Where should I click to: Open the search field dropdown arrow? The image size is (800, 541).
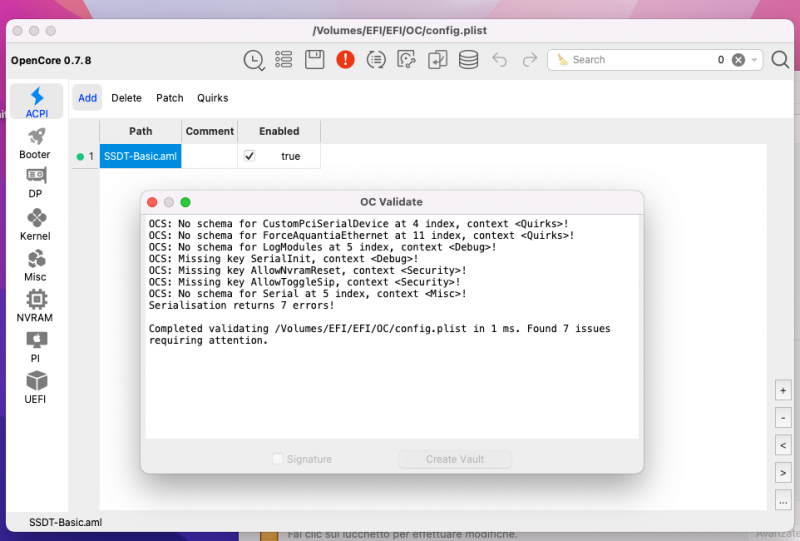click(x=754, y=60)
